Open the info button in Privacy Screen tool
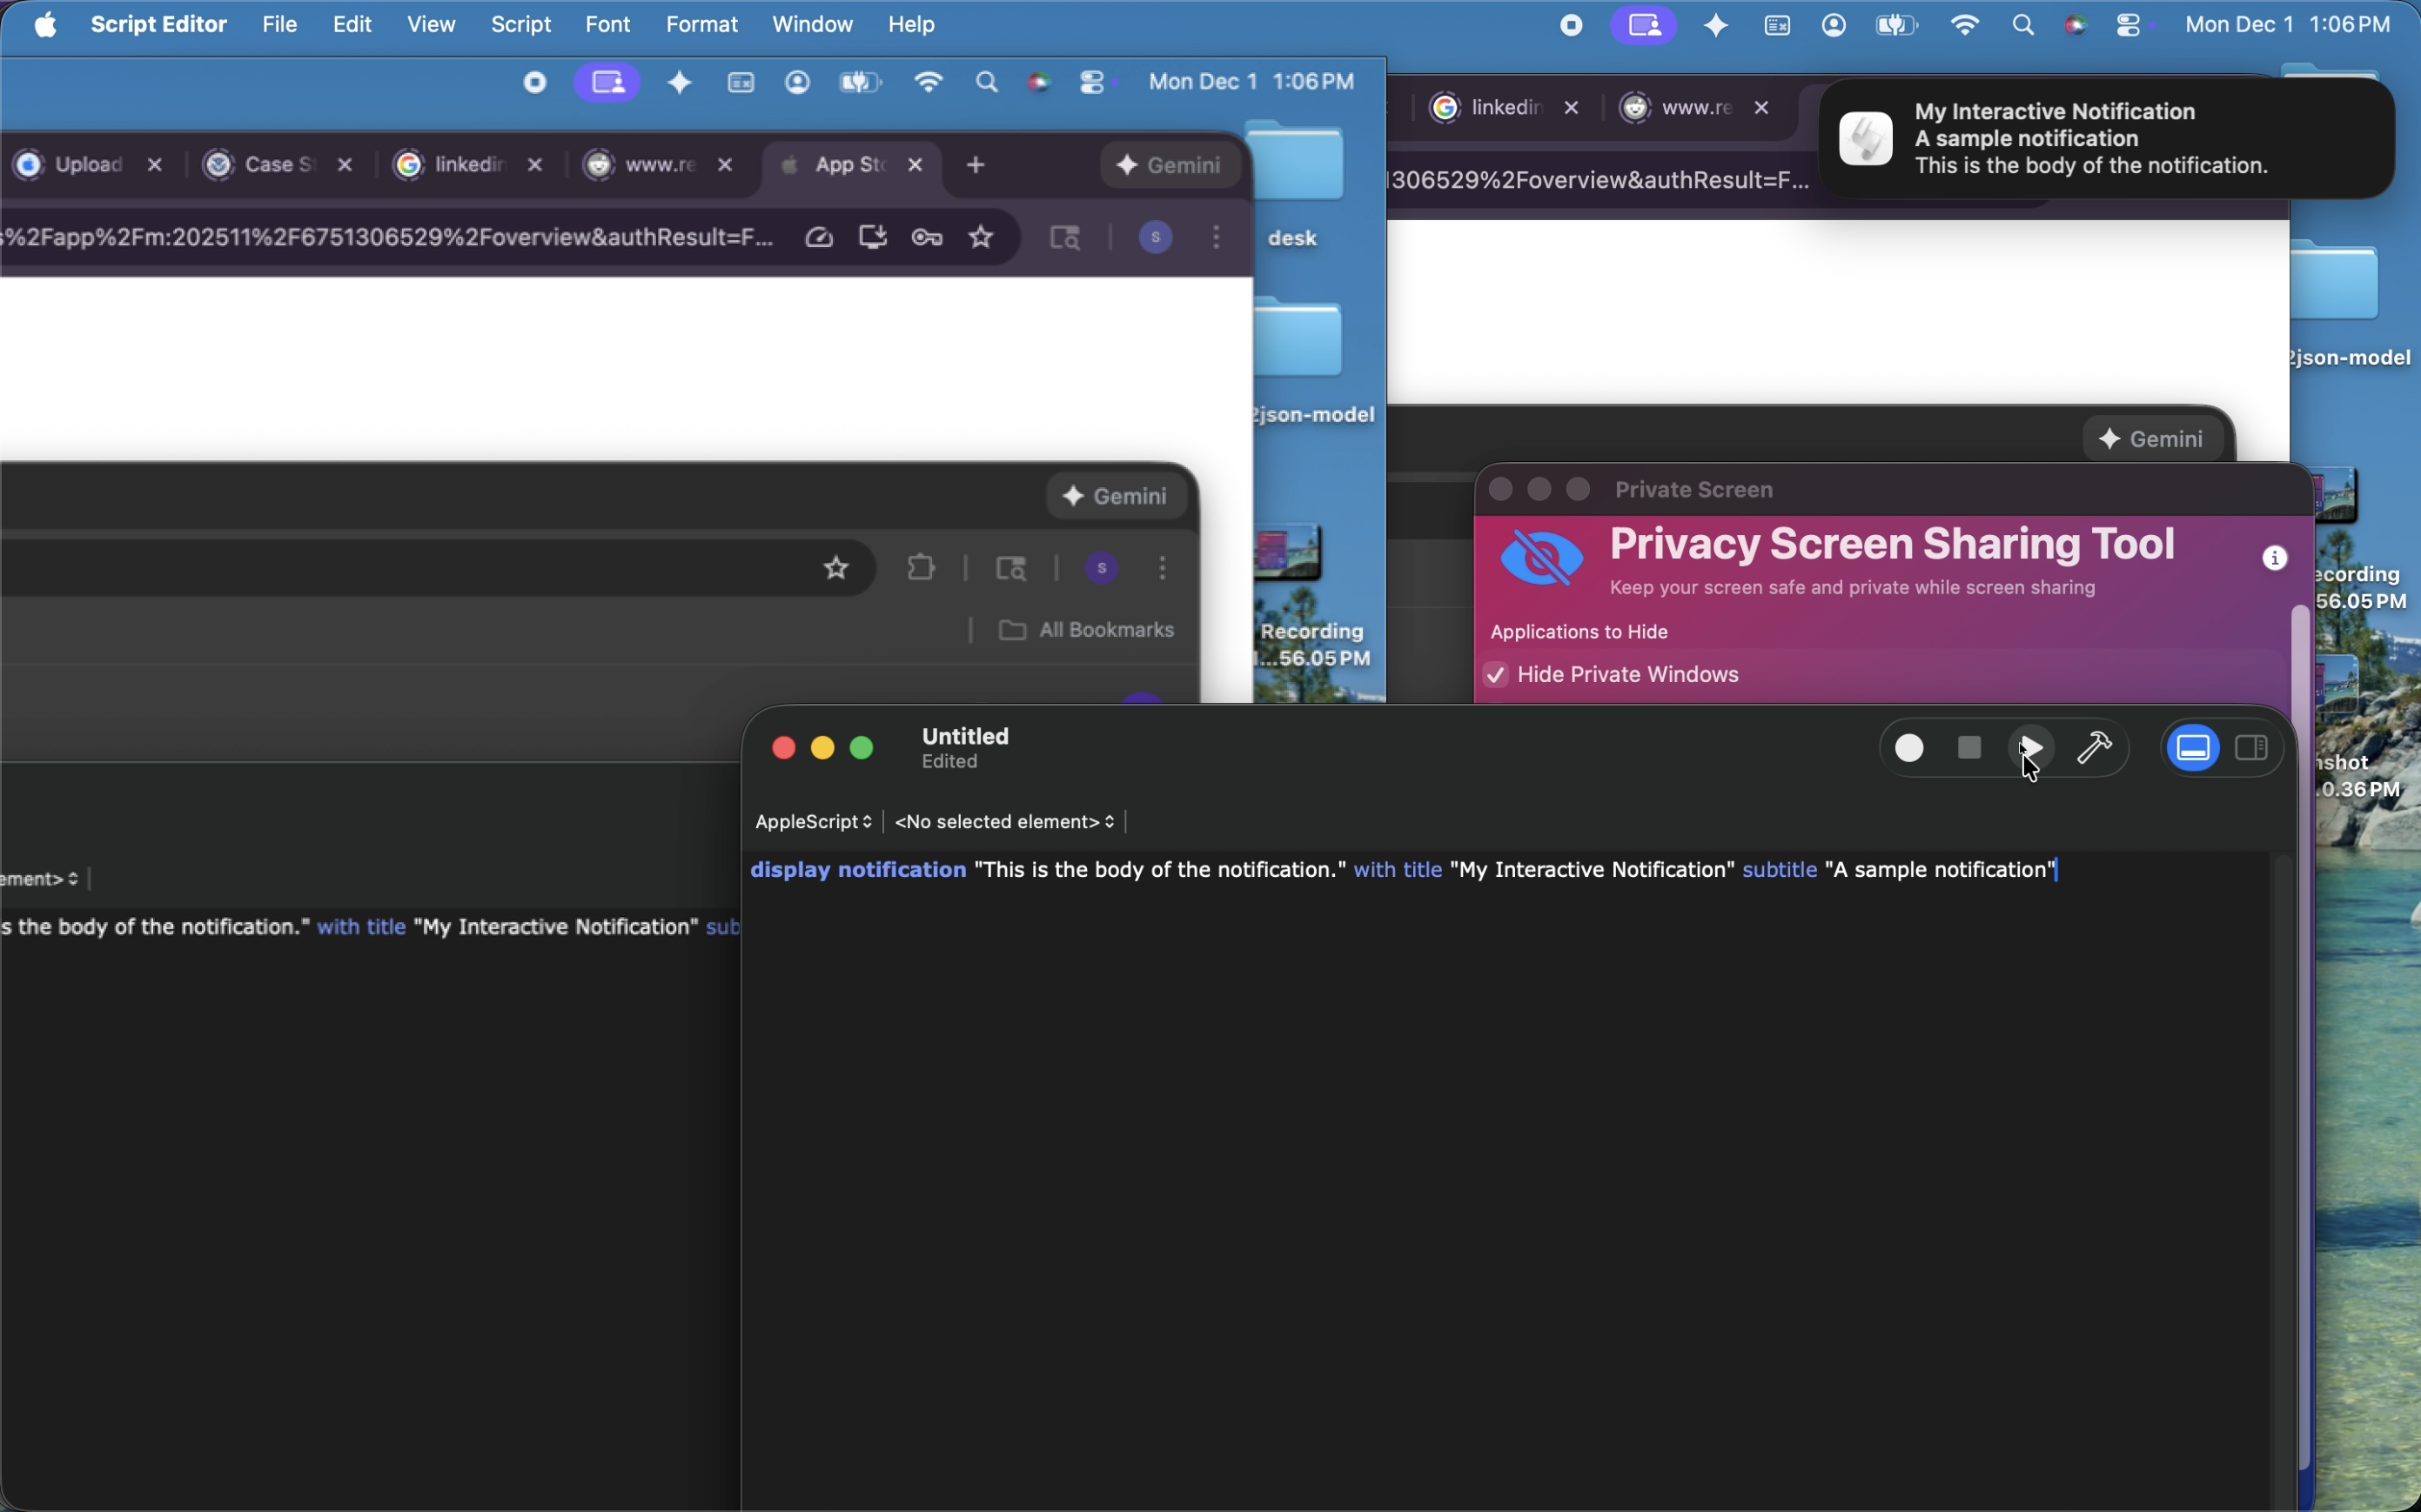The height and width of the screenshot is (1512, 2421). pyautogui.click(x=2274, y=558)
